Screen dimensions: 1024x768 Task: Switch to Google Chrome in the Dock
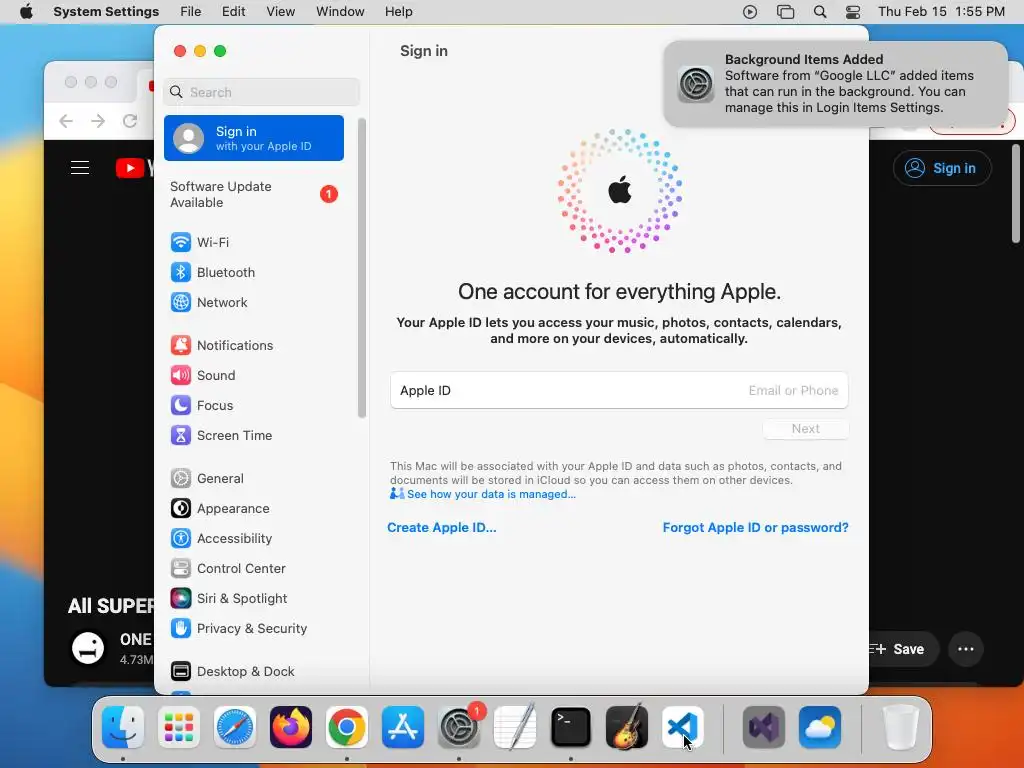tap(347, 727)
